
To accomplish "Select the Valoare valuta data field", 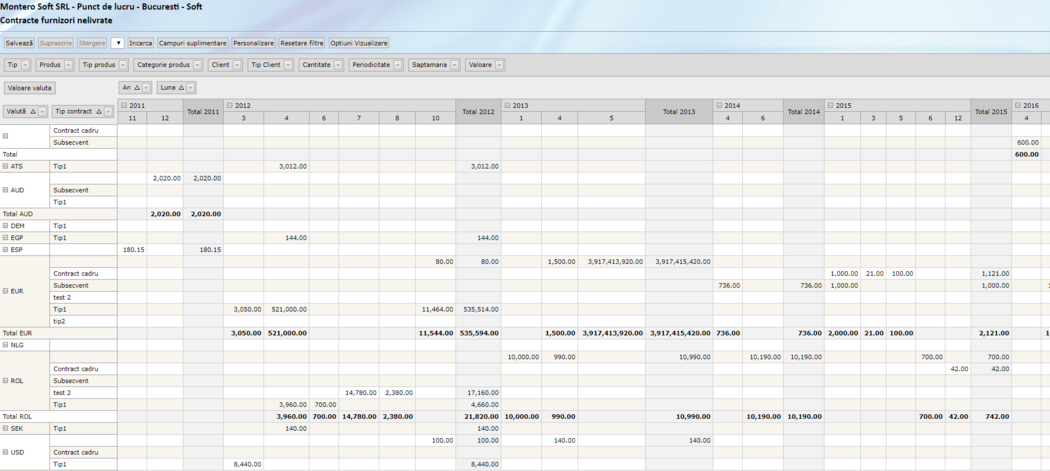I will 29,88.
